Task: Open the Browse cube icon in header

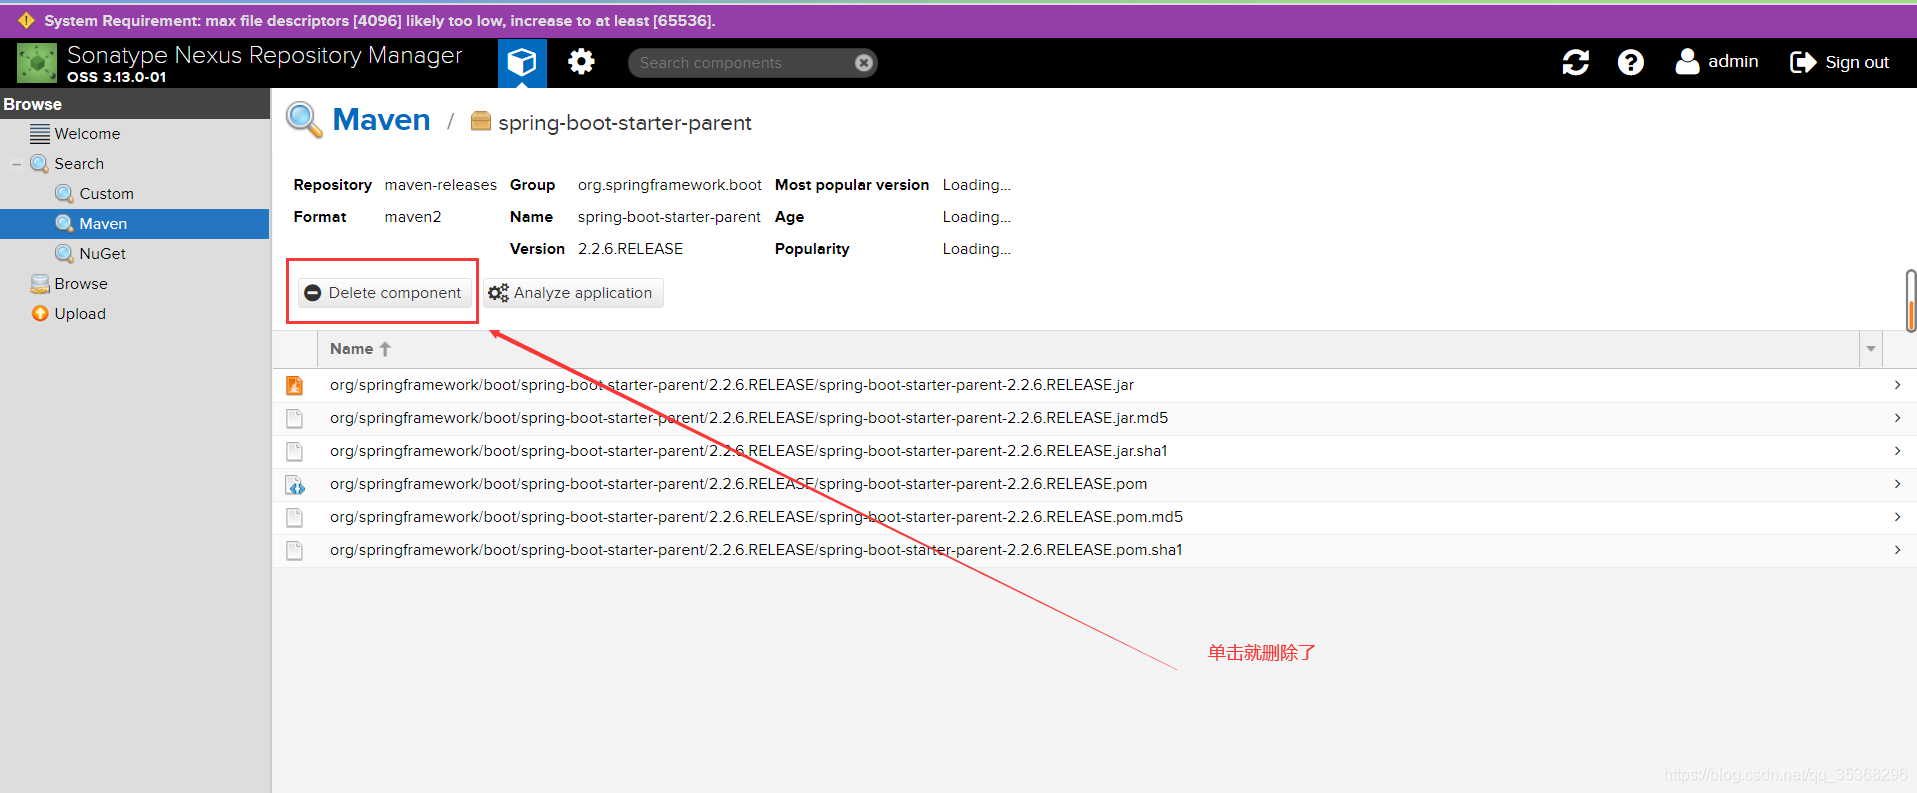Action: click(522, 63)
